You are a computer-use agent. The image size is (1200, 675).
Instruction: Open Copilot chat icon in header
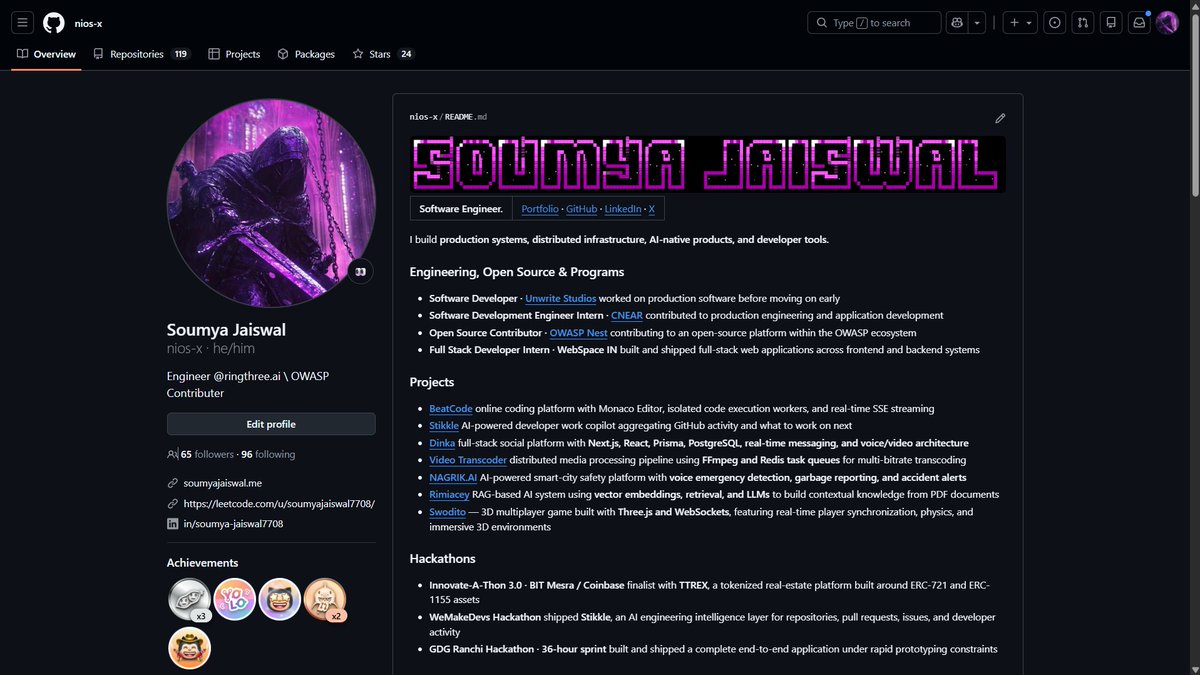point(957,22)
